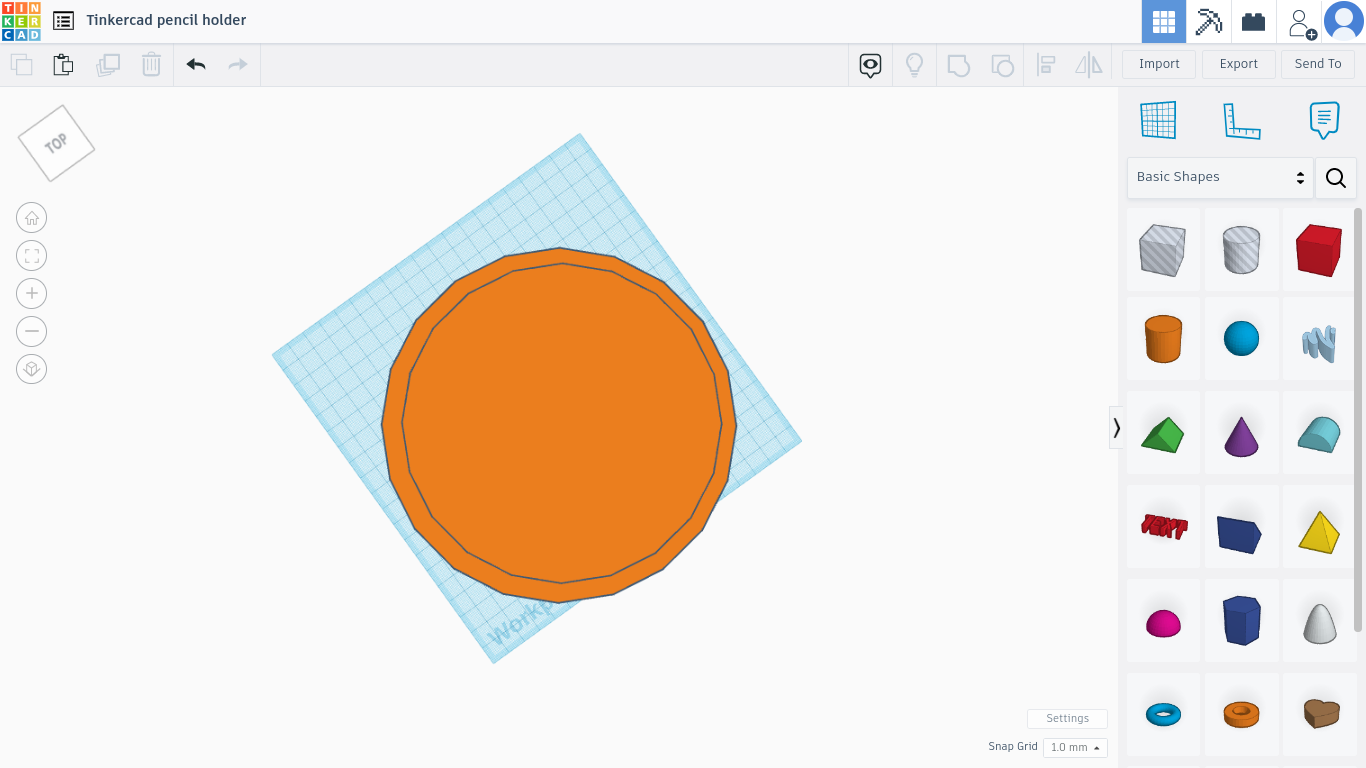Undo the last action
The image size is (1366, 768).
click(x=196, y=65)
